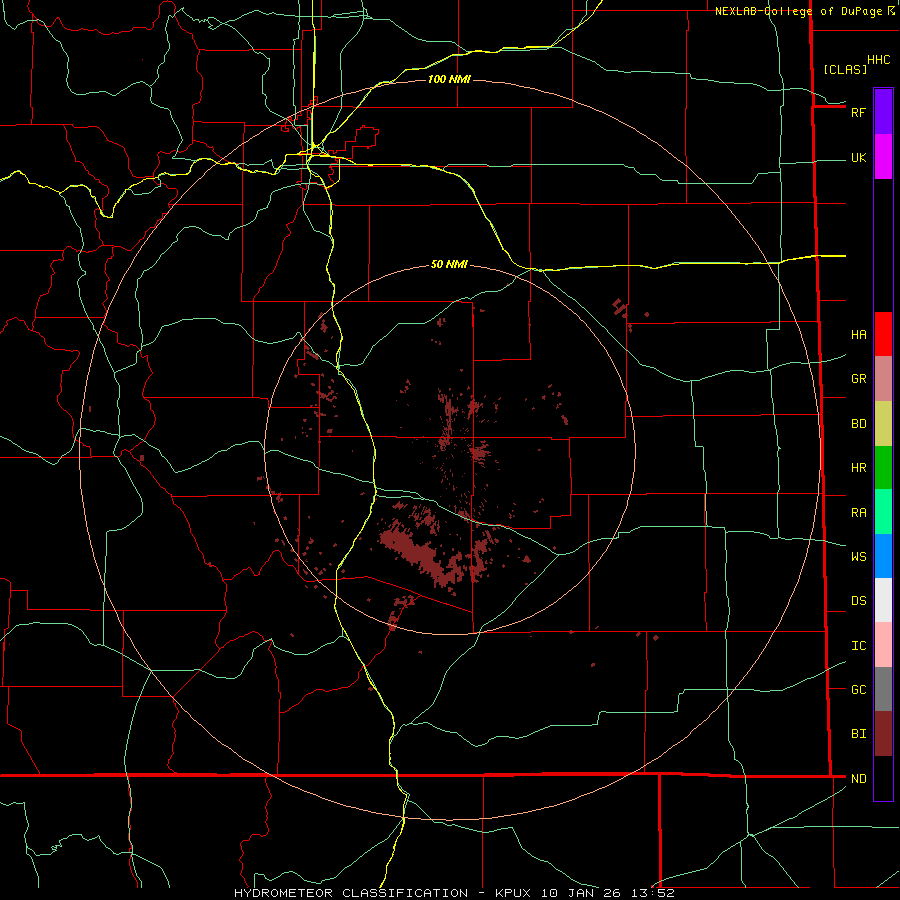Image resolution: width=900 pixels, height=900 pixels.
Task: Click the 50 NMI range ring label
Action: click(x=449, y=264)
